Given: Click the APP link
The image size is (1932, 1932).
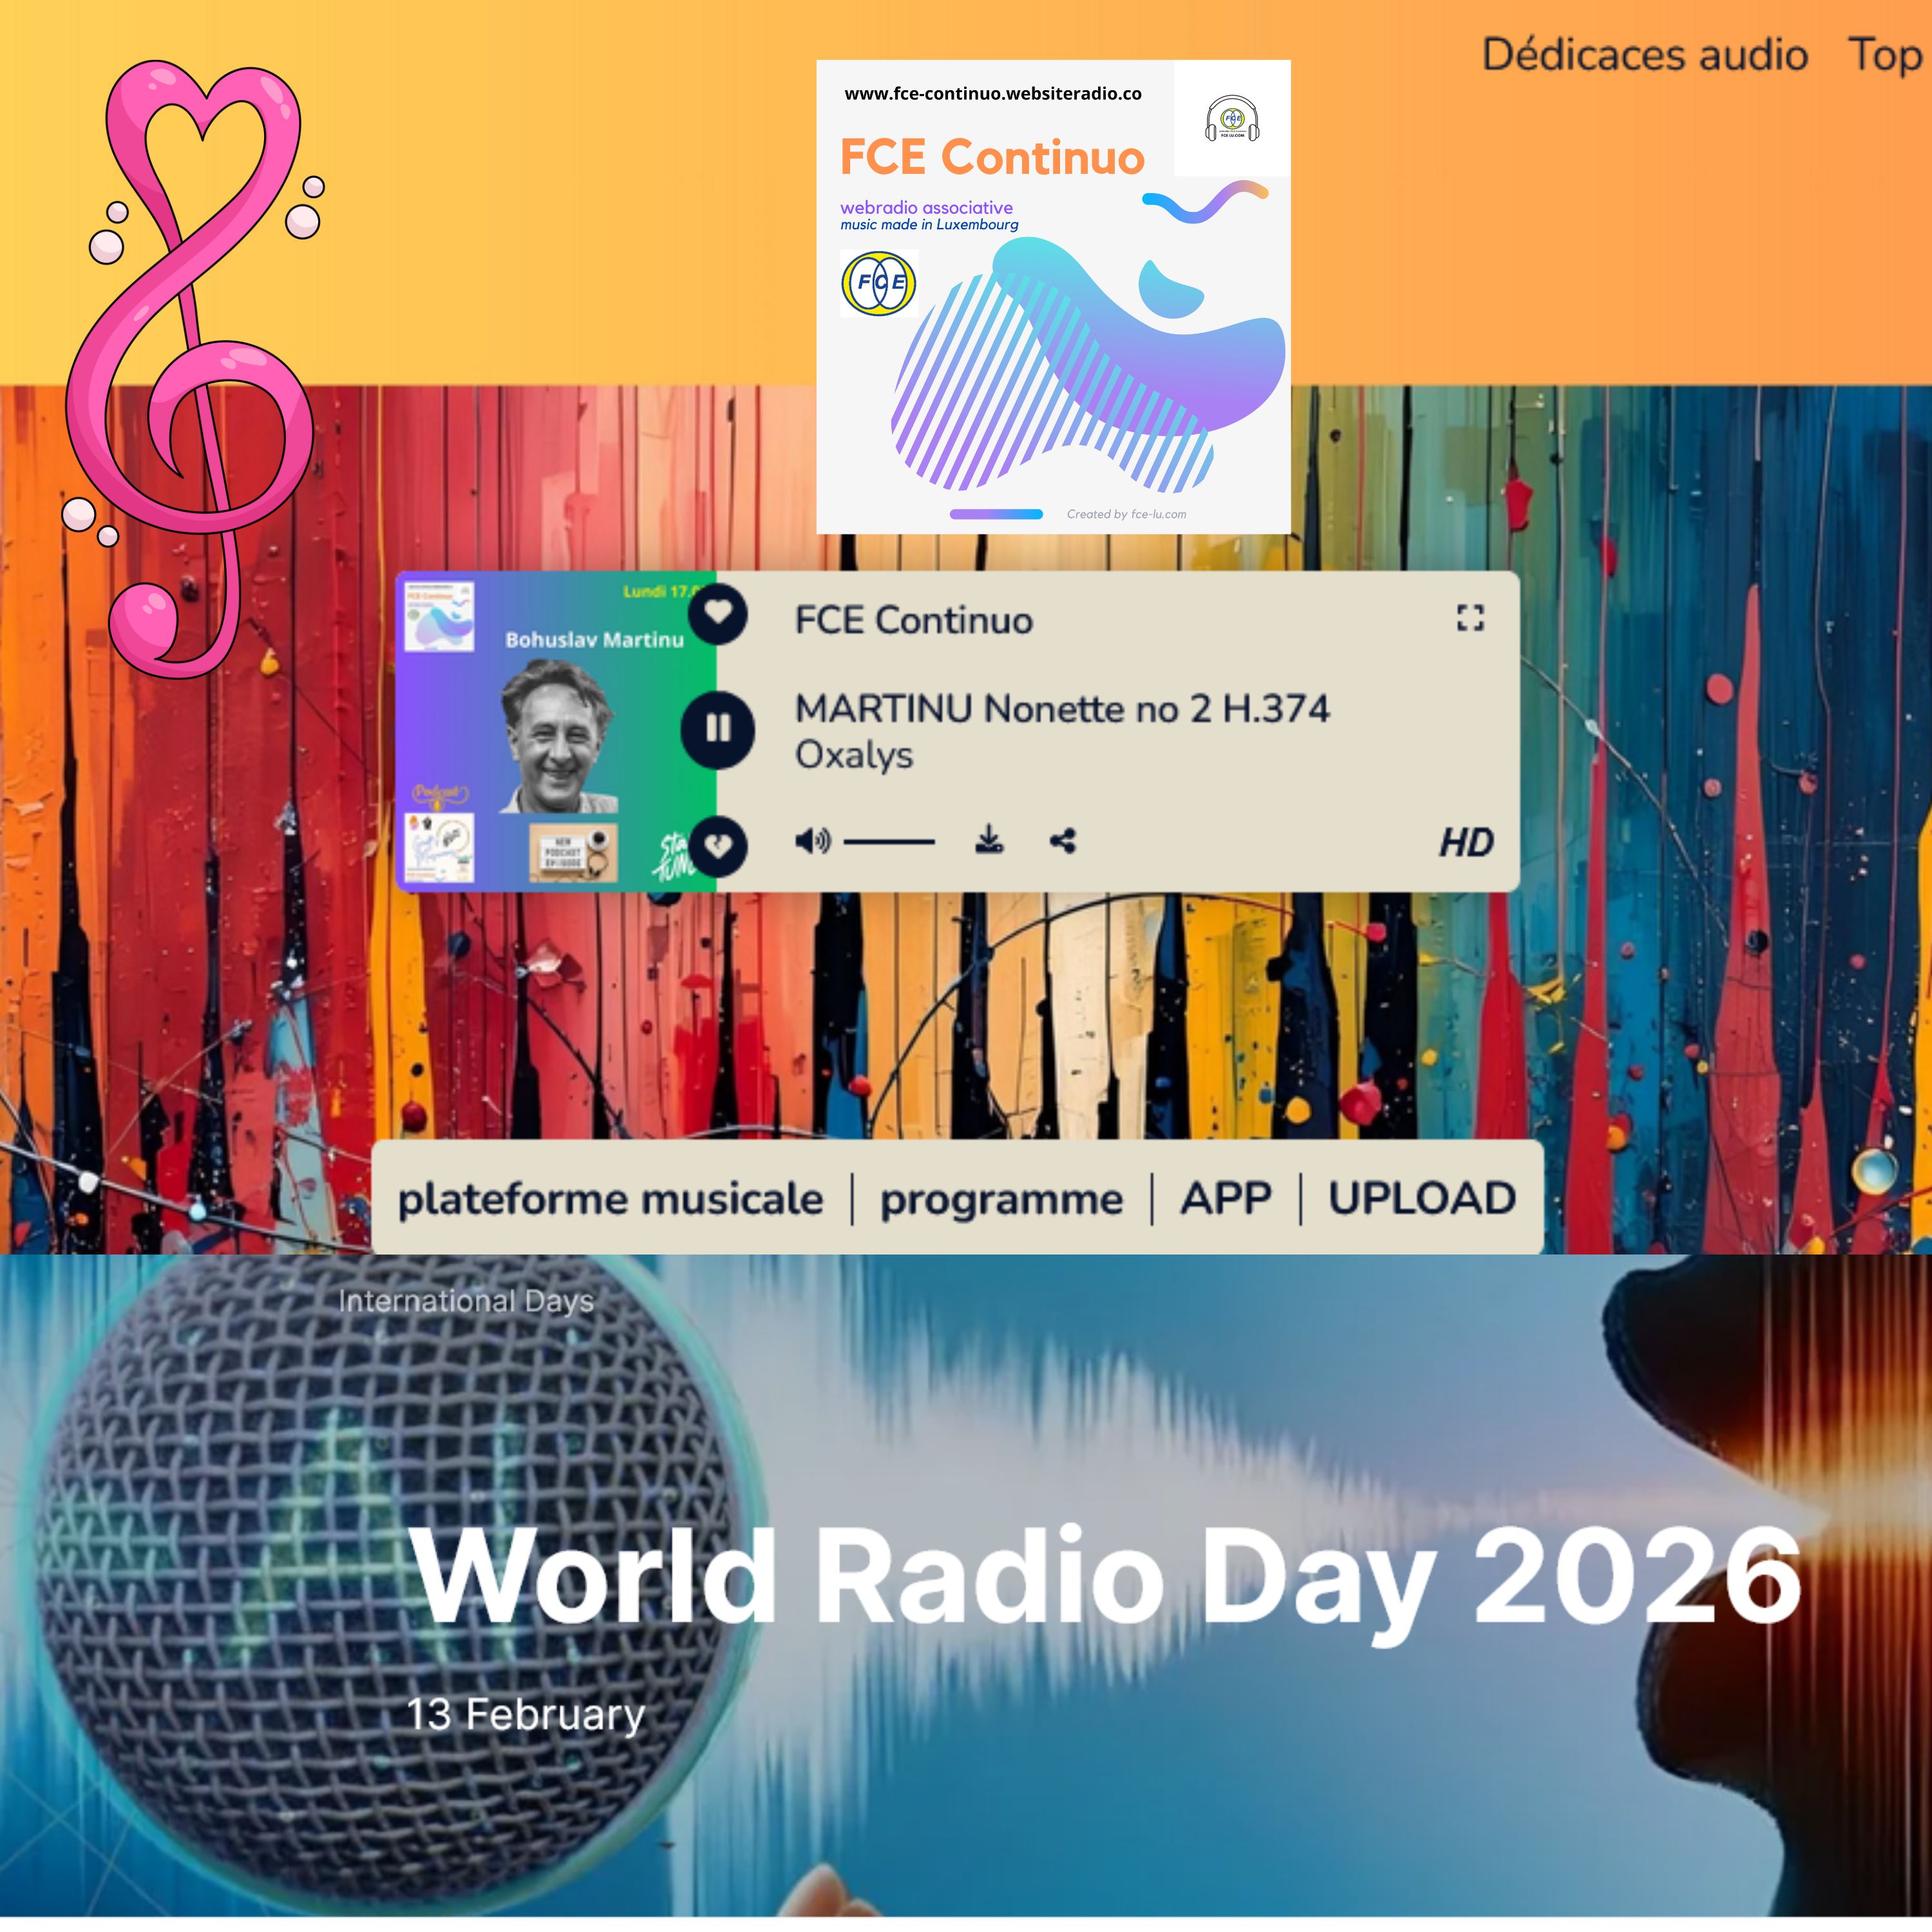Looking at the screenshot, I should [x=1226, y=1198].
